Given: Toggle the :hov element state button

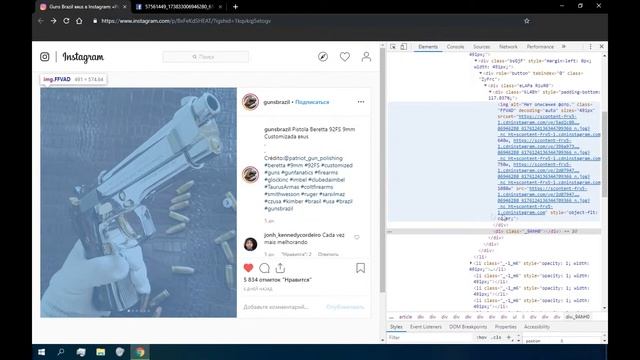Looking at the screenshot, I should 482,338.
